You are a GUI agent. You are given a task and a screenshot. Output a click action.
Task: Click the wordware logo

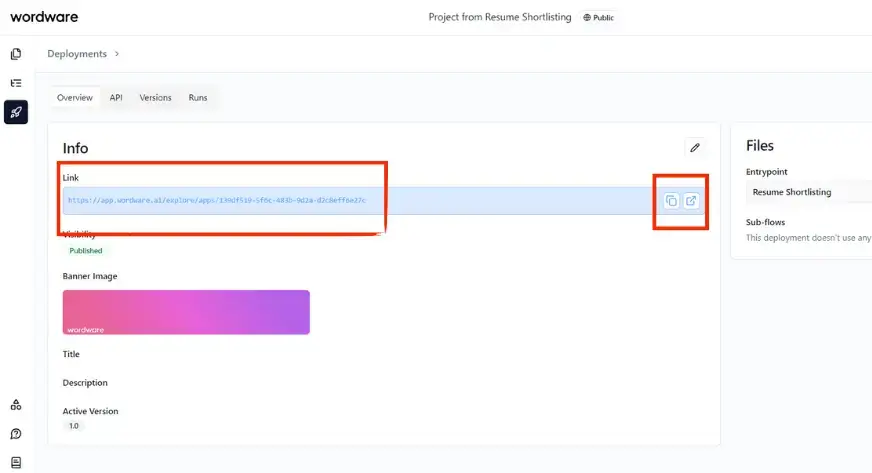(x=44, y=17)
